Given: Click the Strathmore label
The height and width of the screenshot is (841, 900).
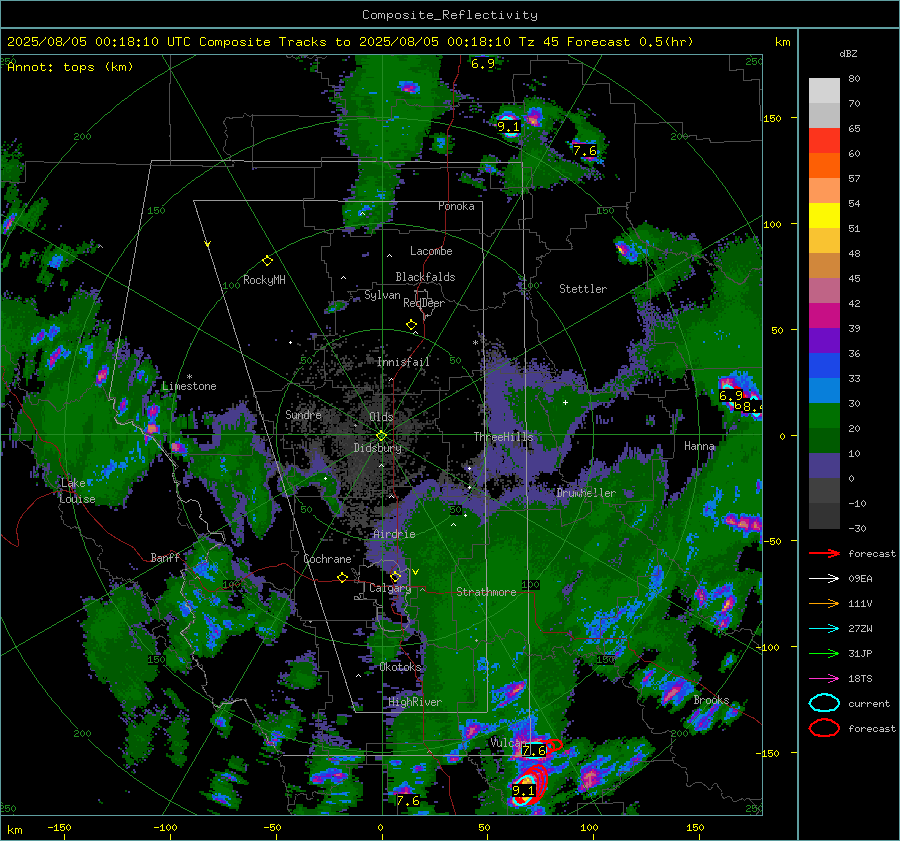Looking at the screenshot, I should tap(486, 592).
